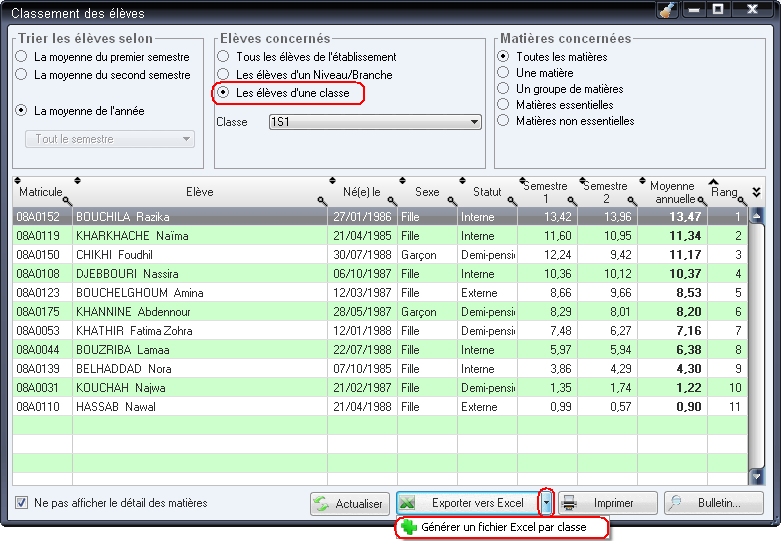Click search magnifier in Elève column header
Image resolution: width=781 pixels, height=541 pixels.
(322, 201)
